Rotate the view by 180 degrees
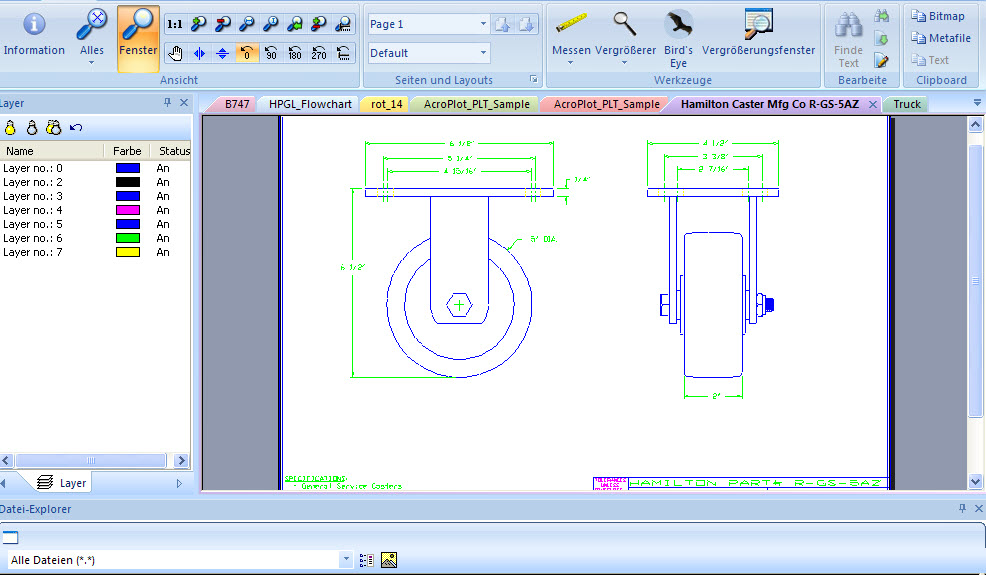The width and height of the screenshot is (986, 575). [x=295, y=53]
